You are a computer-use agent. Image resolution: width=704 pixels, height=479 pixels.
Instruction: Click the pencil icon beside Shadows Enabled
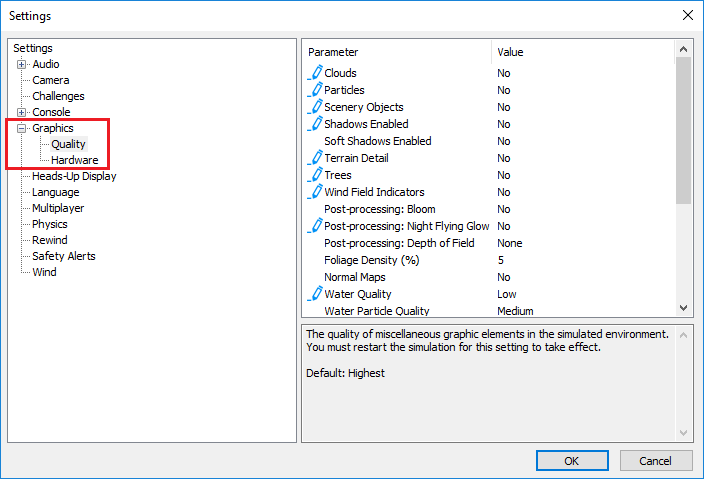pyautogui.click(x=315, y=124)
